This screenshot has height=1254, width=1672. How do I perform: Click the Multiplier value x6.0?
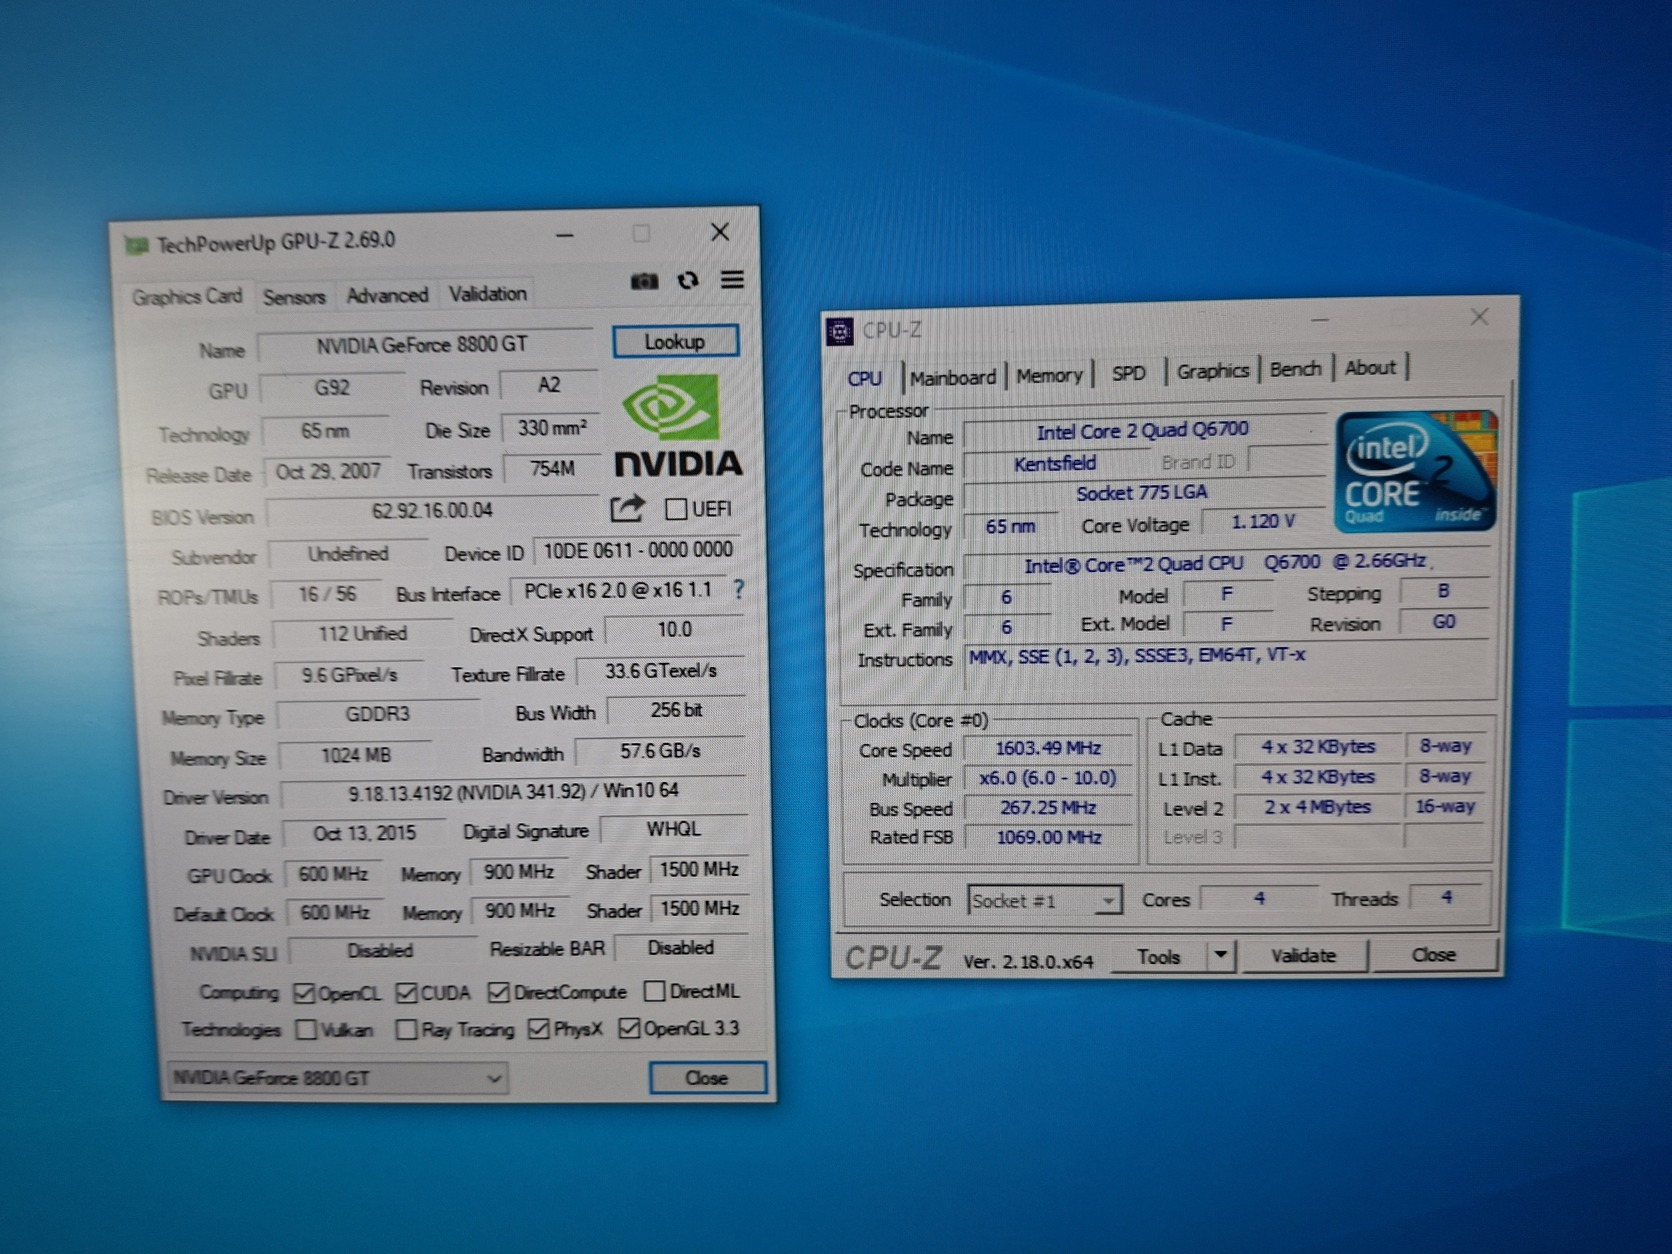click(x=1048, y=778)
